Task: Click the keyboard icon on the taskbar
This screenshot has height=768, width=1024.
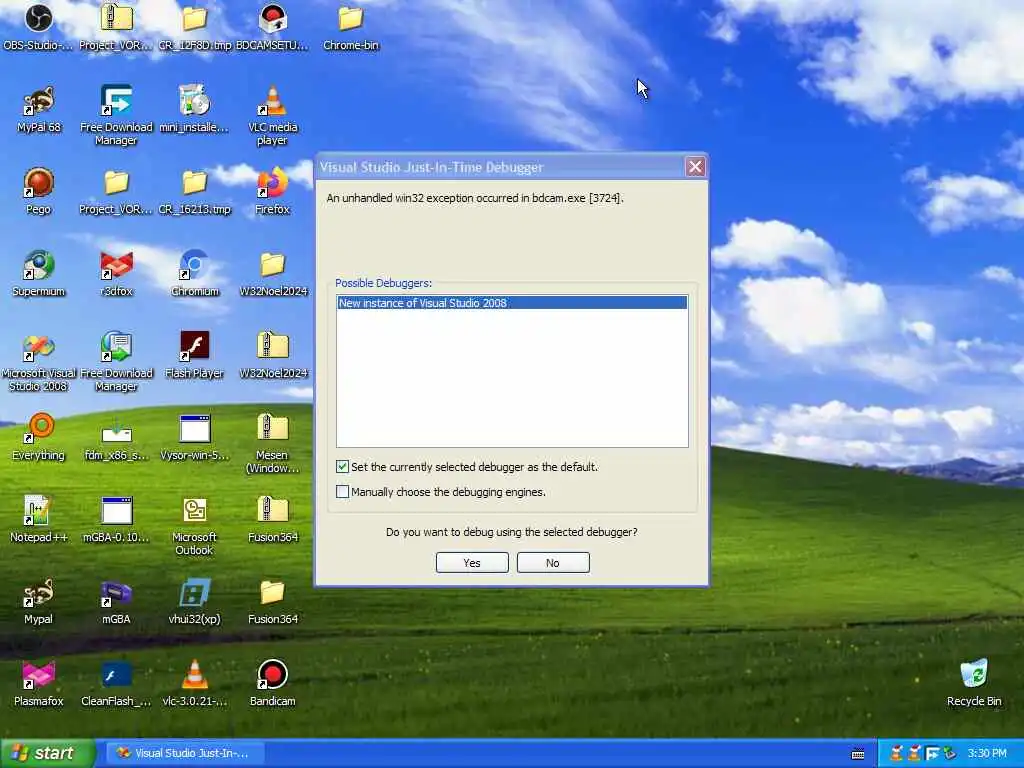Action: pos(858,754)
